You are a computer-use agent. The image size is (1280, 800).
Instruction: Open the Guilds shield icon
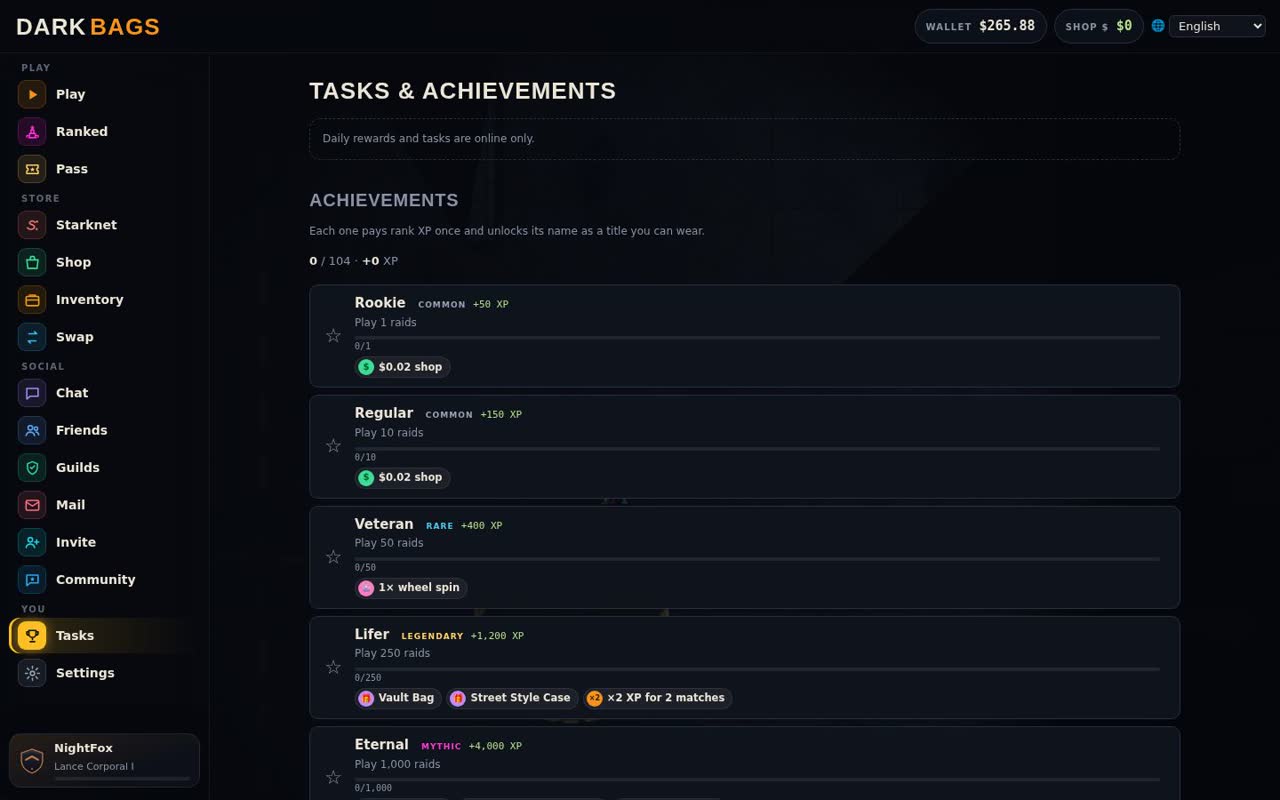[32, 468]
